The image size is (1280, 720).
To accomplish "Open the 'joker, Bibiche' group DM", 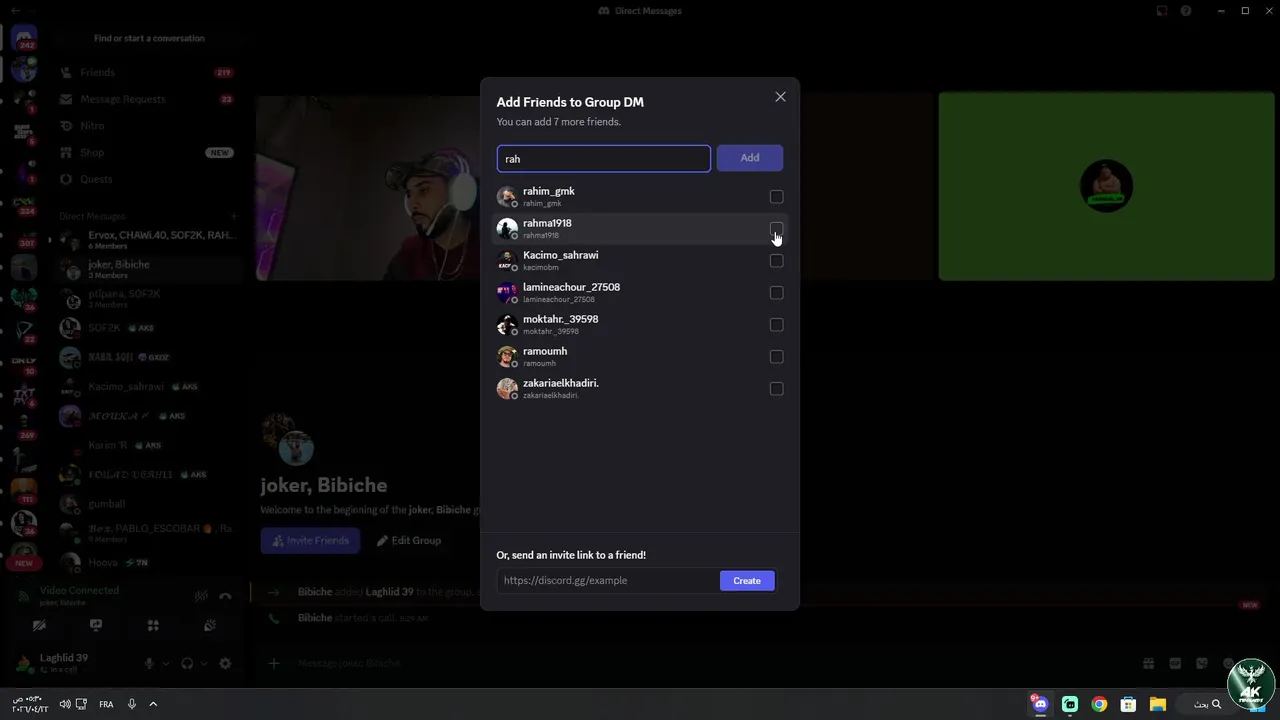I will coord(148,269).
